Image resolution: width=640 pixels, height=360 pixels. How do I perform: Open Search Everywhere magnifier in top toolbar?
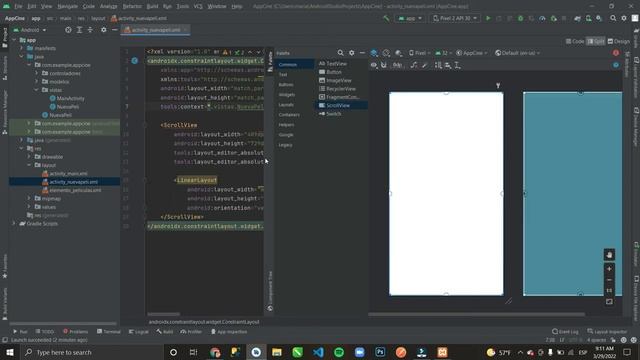point(613,18)
